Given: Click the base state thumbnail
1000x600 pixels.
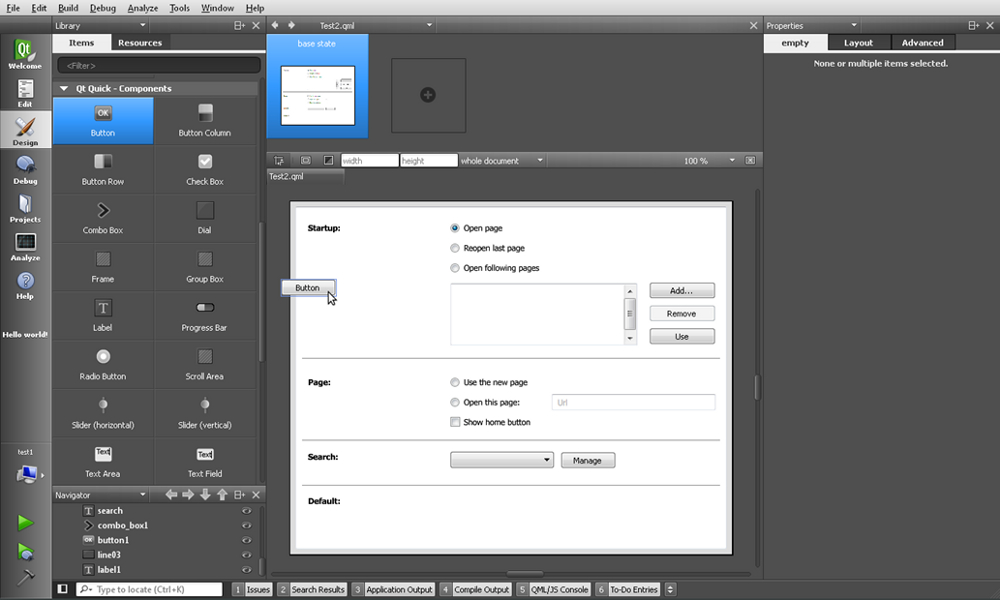Looking at the screenshot, I should [x=318, y=95].
